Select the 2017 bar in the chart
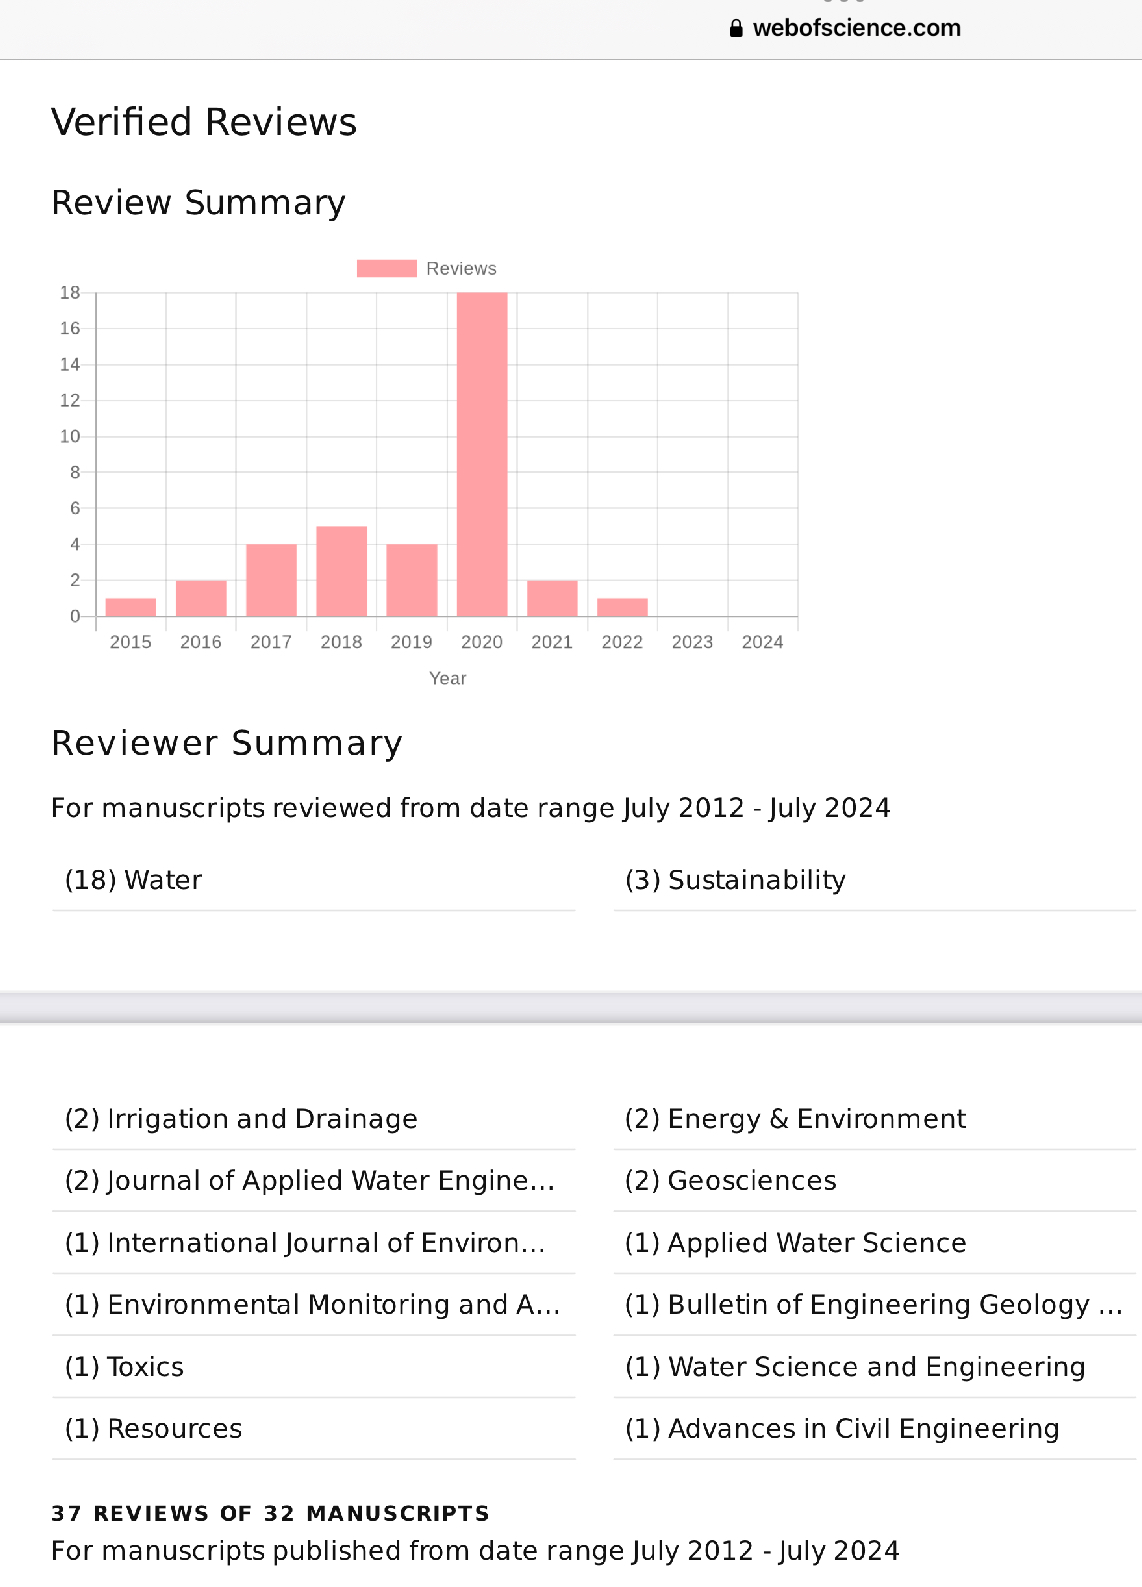 click(272, 580)
